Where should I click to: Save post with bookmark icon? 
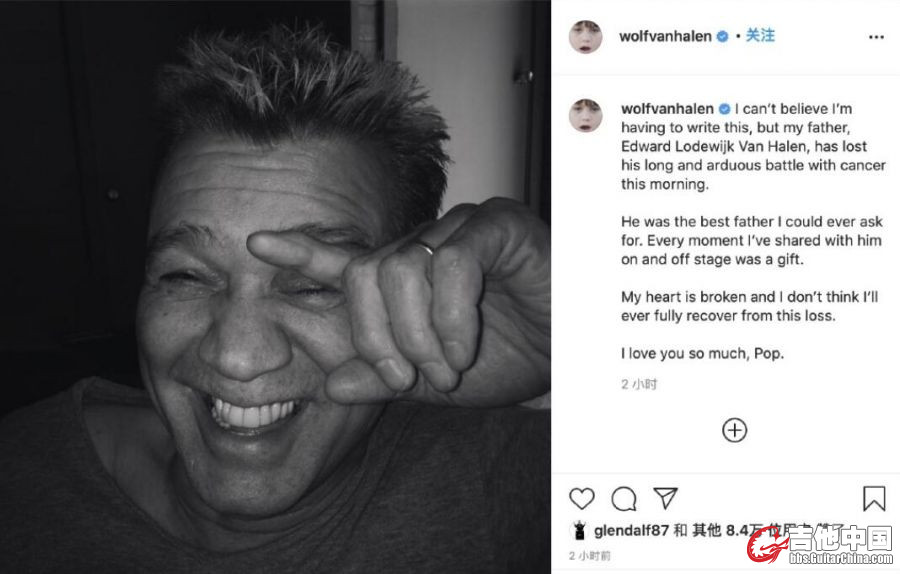click(x=873, y=498)
